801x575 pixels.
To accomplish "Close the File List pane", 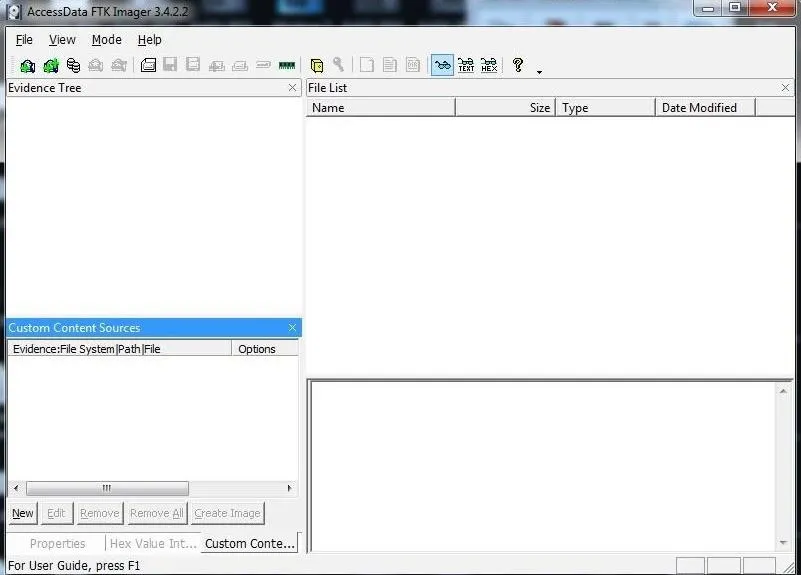I will (786, 88).
